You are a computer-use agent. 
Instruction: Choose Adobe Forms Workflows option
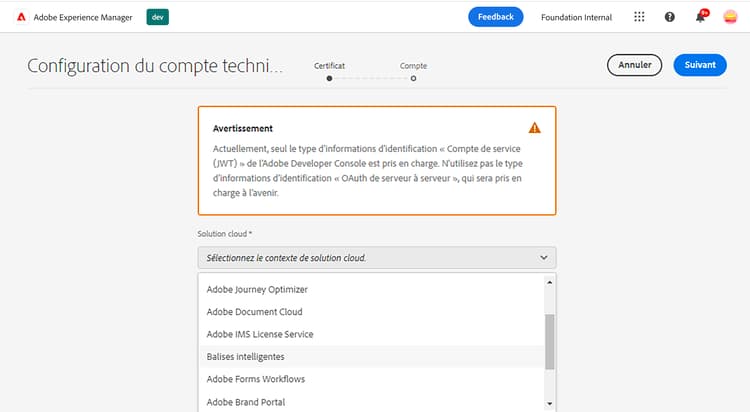[x=371, y=379]
